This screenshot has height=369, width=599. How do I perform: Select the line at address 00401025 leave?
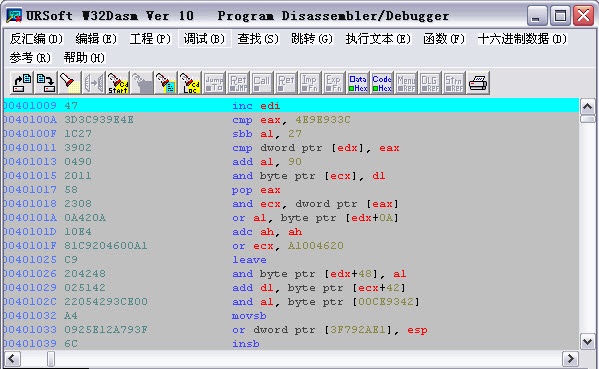tap(291, 260)
